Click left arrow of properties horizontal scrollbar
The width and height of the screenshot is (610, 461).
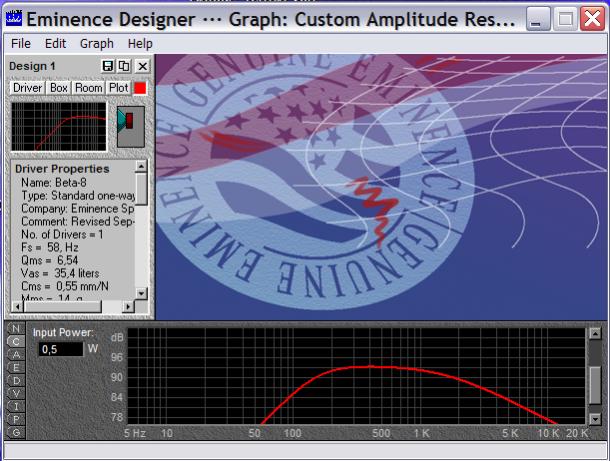pyautogui.click(x=17, y=307)
